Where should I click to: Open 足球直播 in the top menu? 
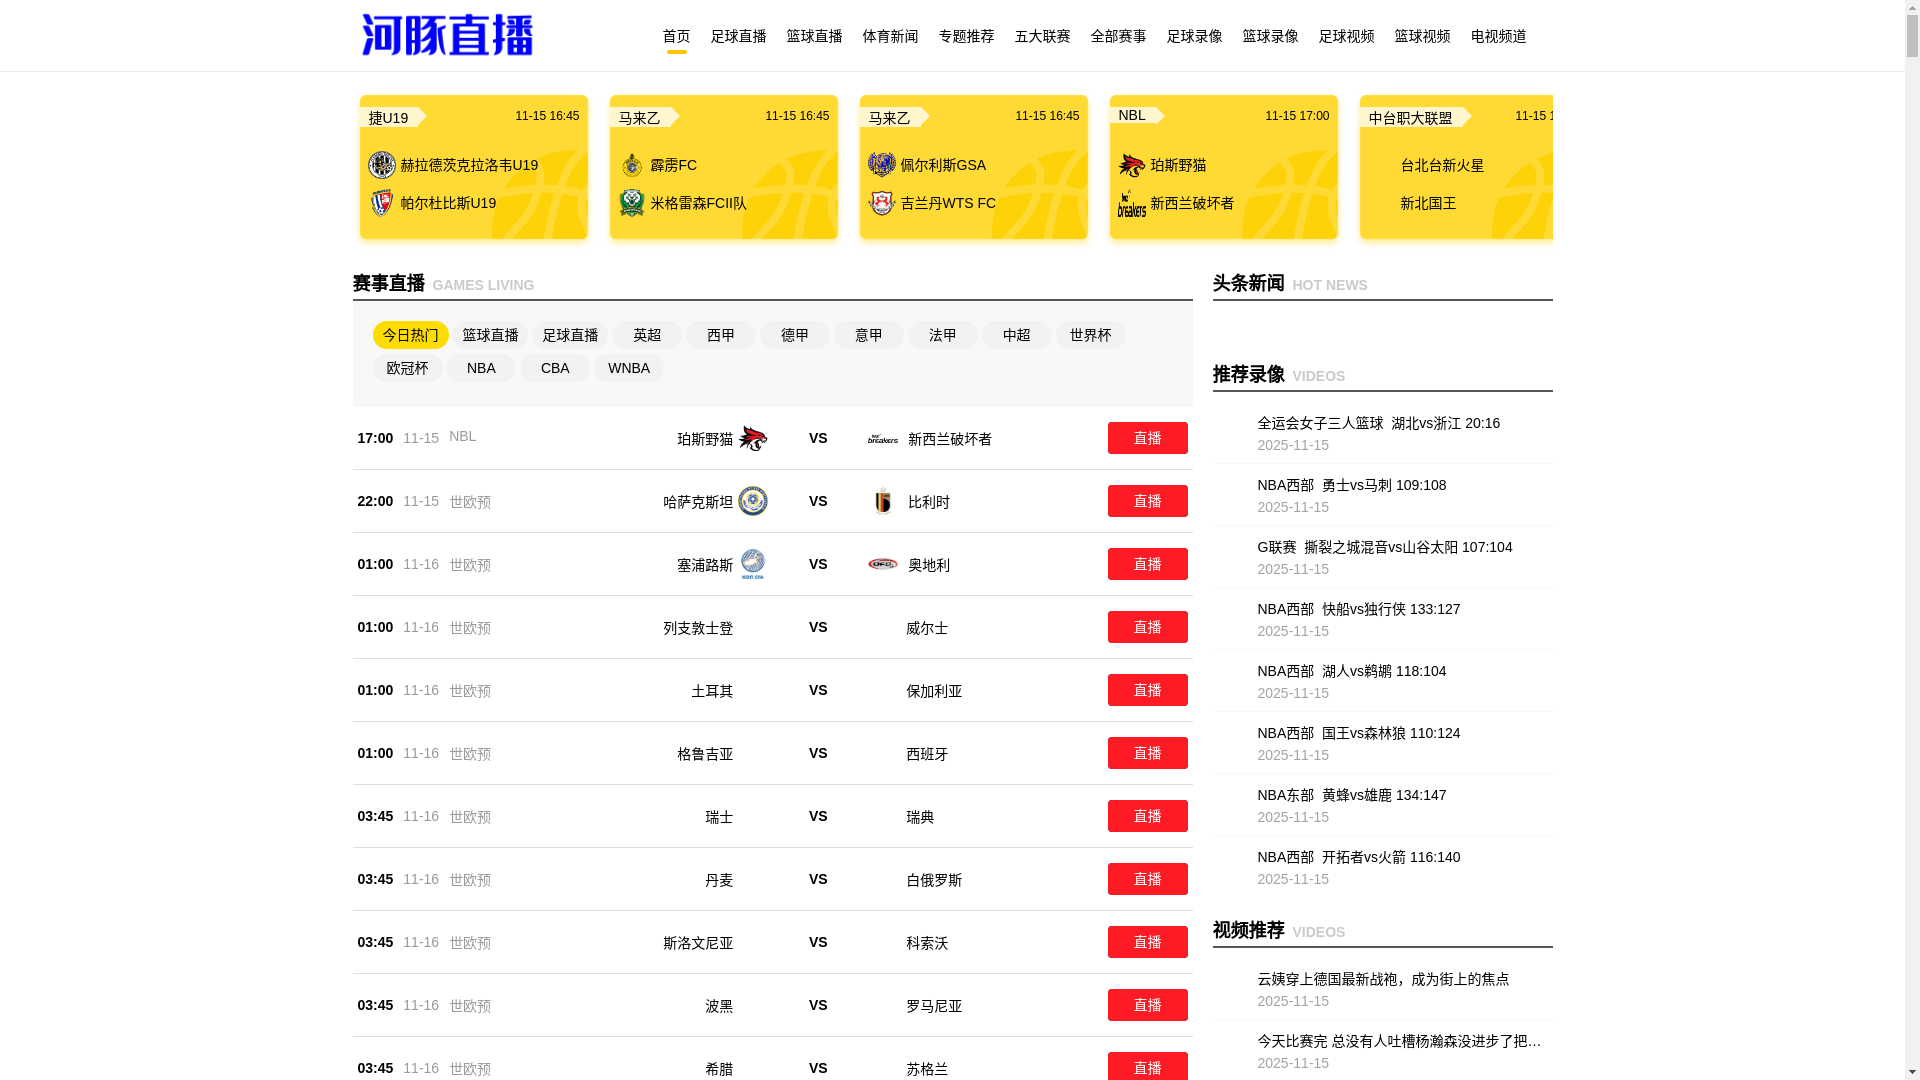pos(738,36)
